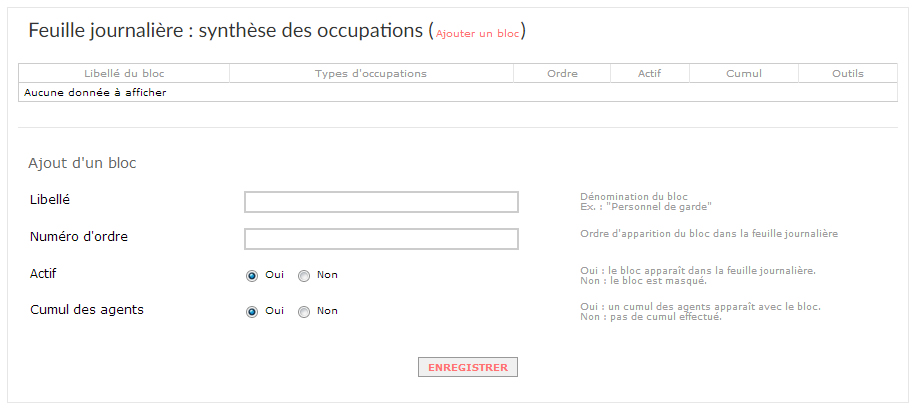Click the ENREGISTRER button

click(x=468, y=367)
